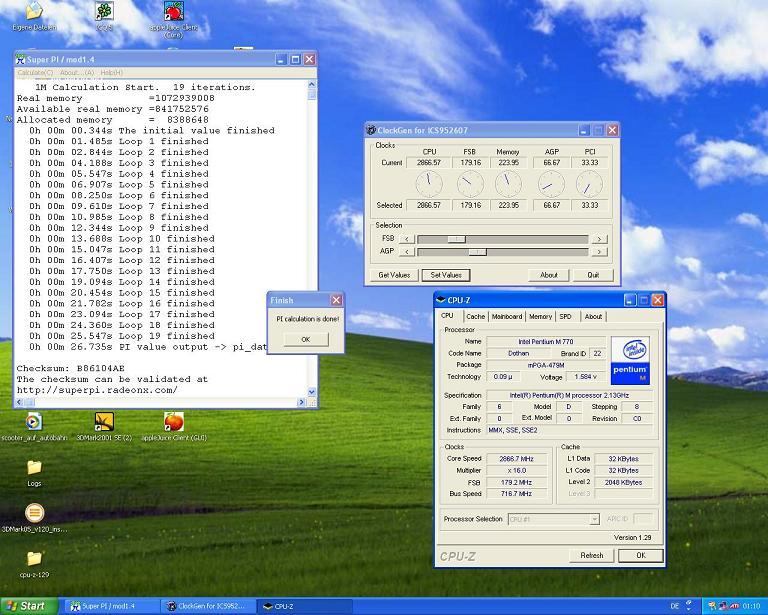Click the Selected FSB value 179.16

(470, 205)
